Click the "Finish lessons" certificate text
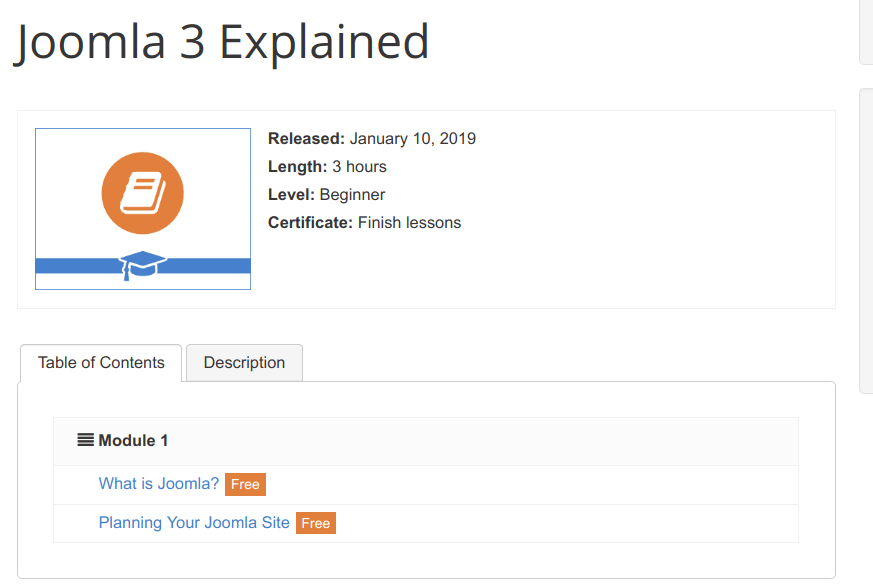 coord(409,223)
